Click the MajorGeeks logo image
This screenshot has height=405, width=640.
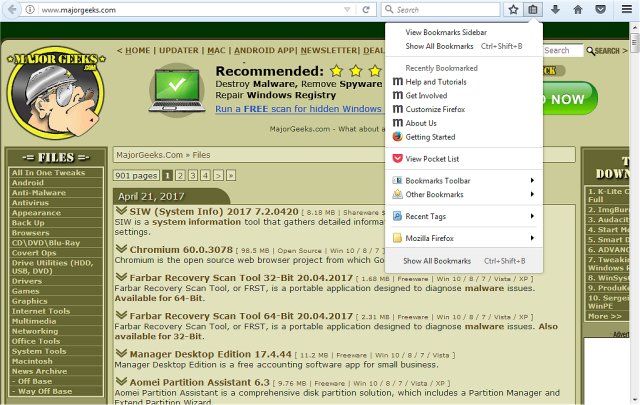[x=55, y=93]
